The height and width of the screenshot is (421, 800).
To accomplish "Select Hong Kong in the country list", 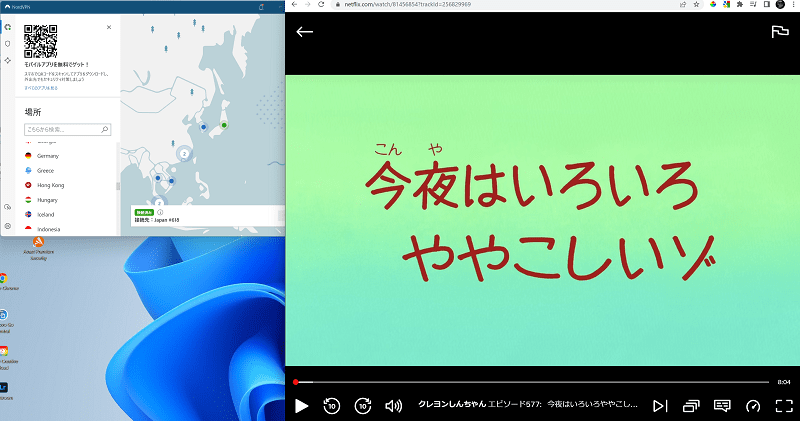I will click(x=67, y=185).
